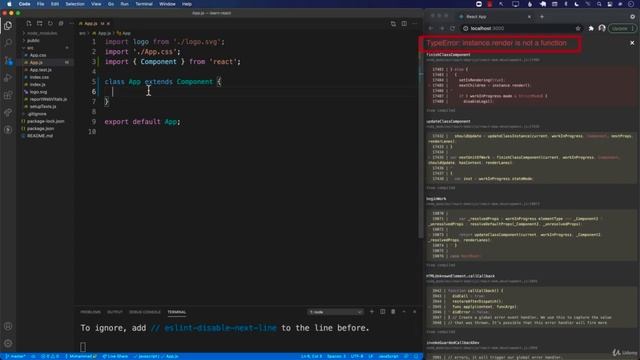
Task: Split the editor to the right
Action: click(404, 24)
